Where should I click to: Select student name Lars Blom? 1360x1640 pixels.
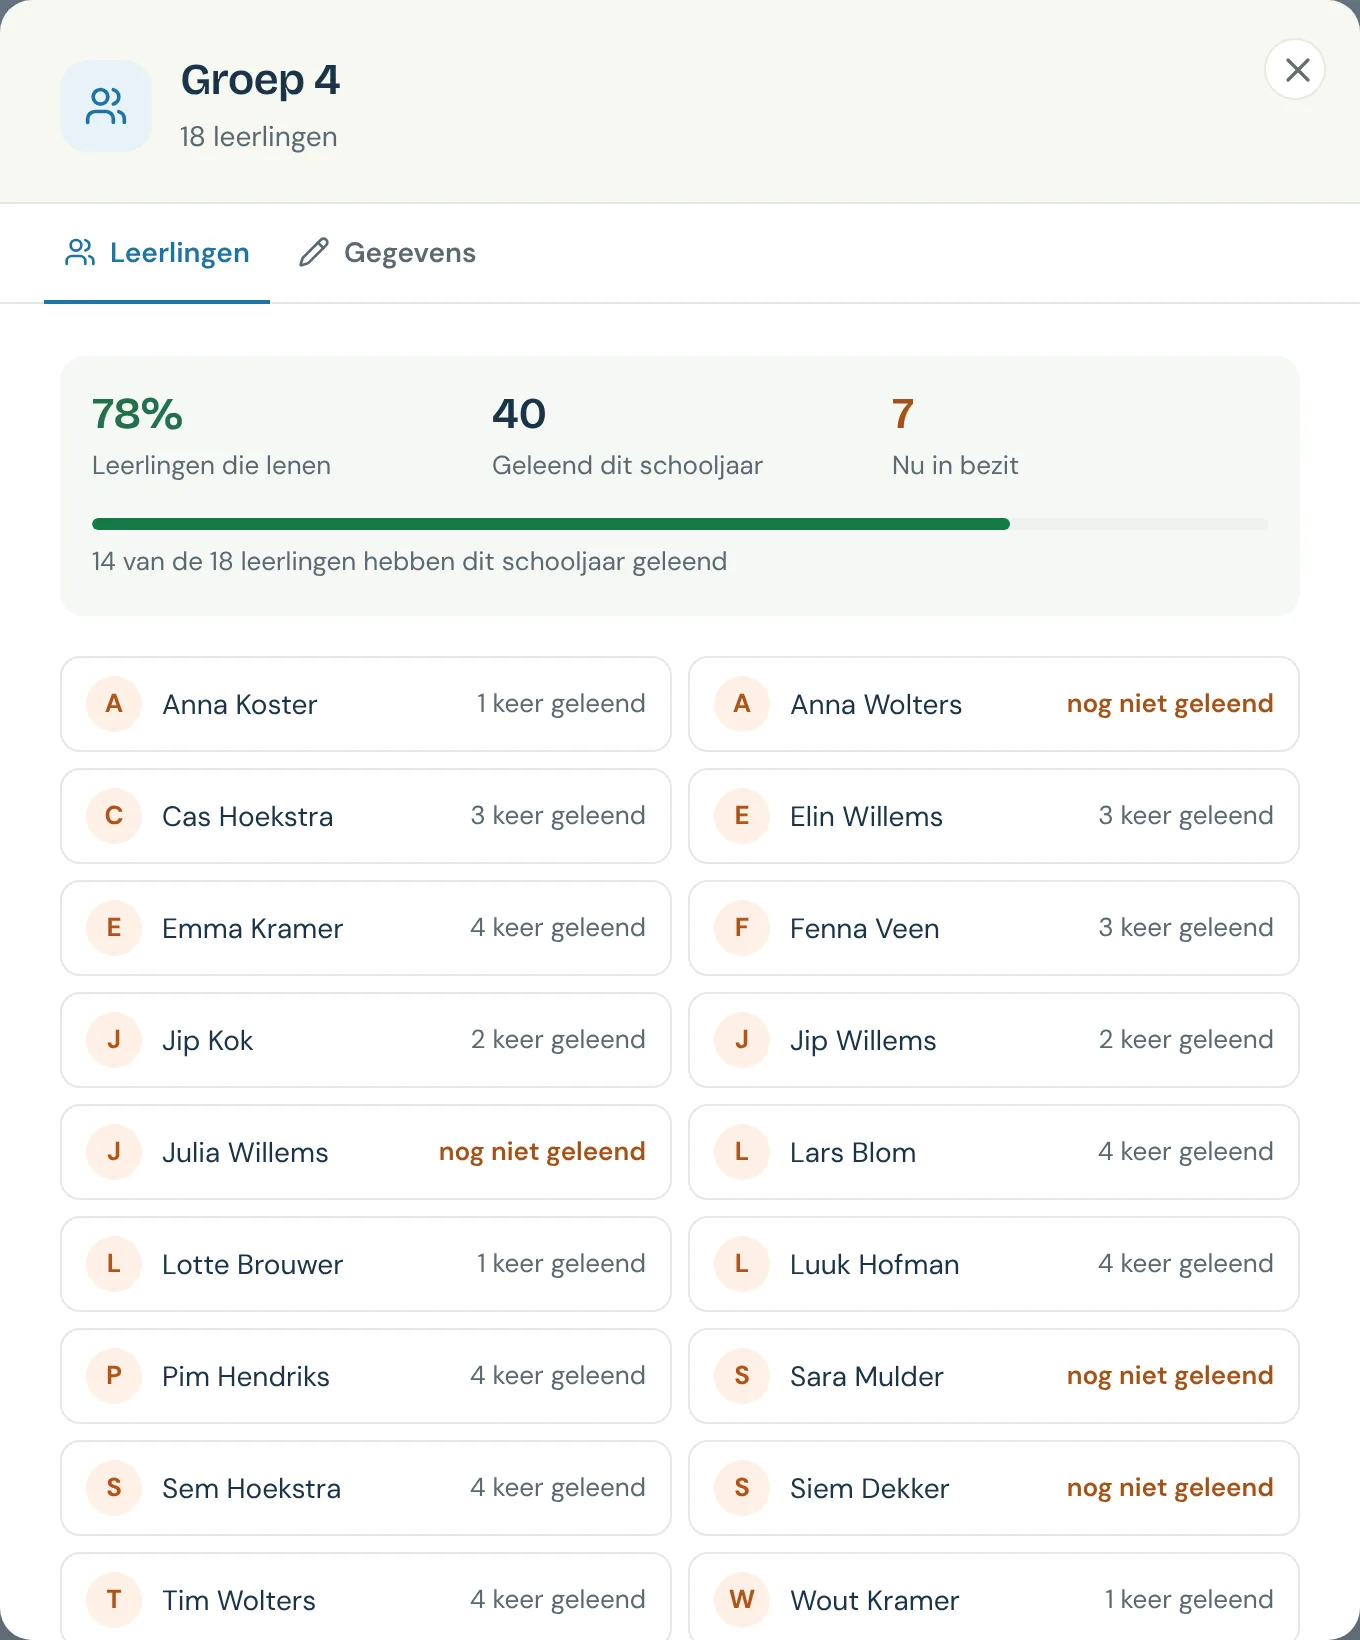[853, 1153]
